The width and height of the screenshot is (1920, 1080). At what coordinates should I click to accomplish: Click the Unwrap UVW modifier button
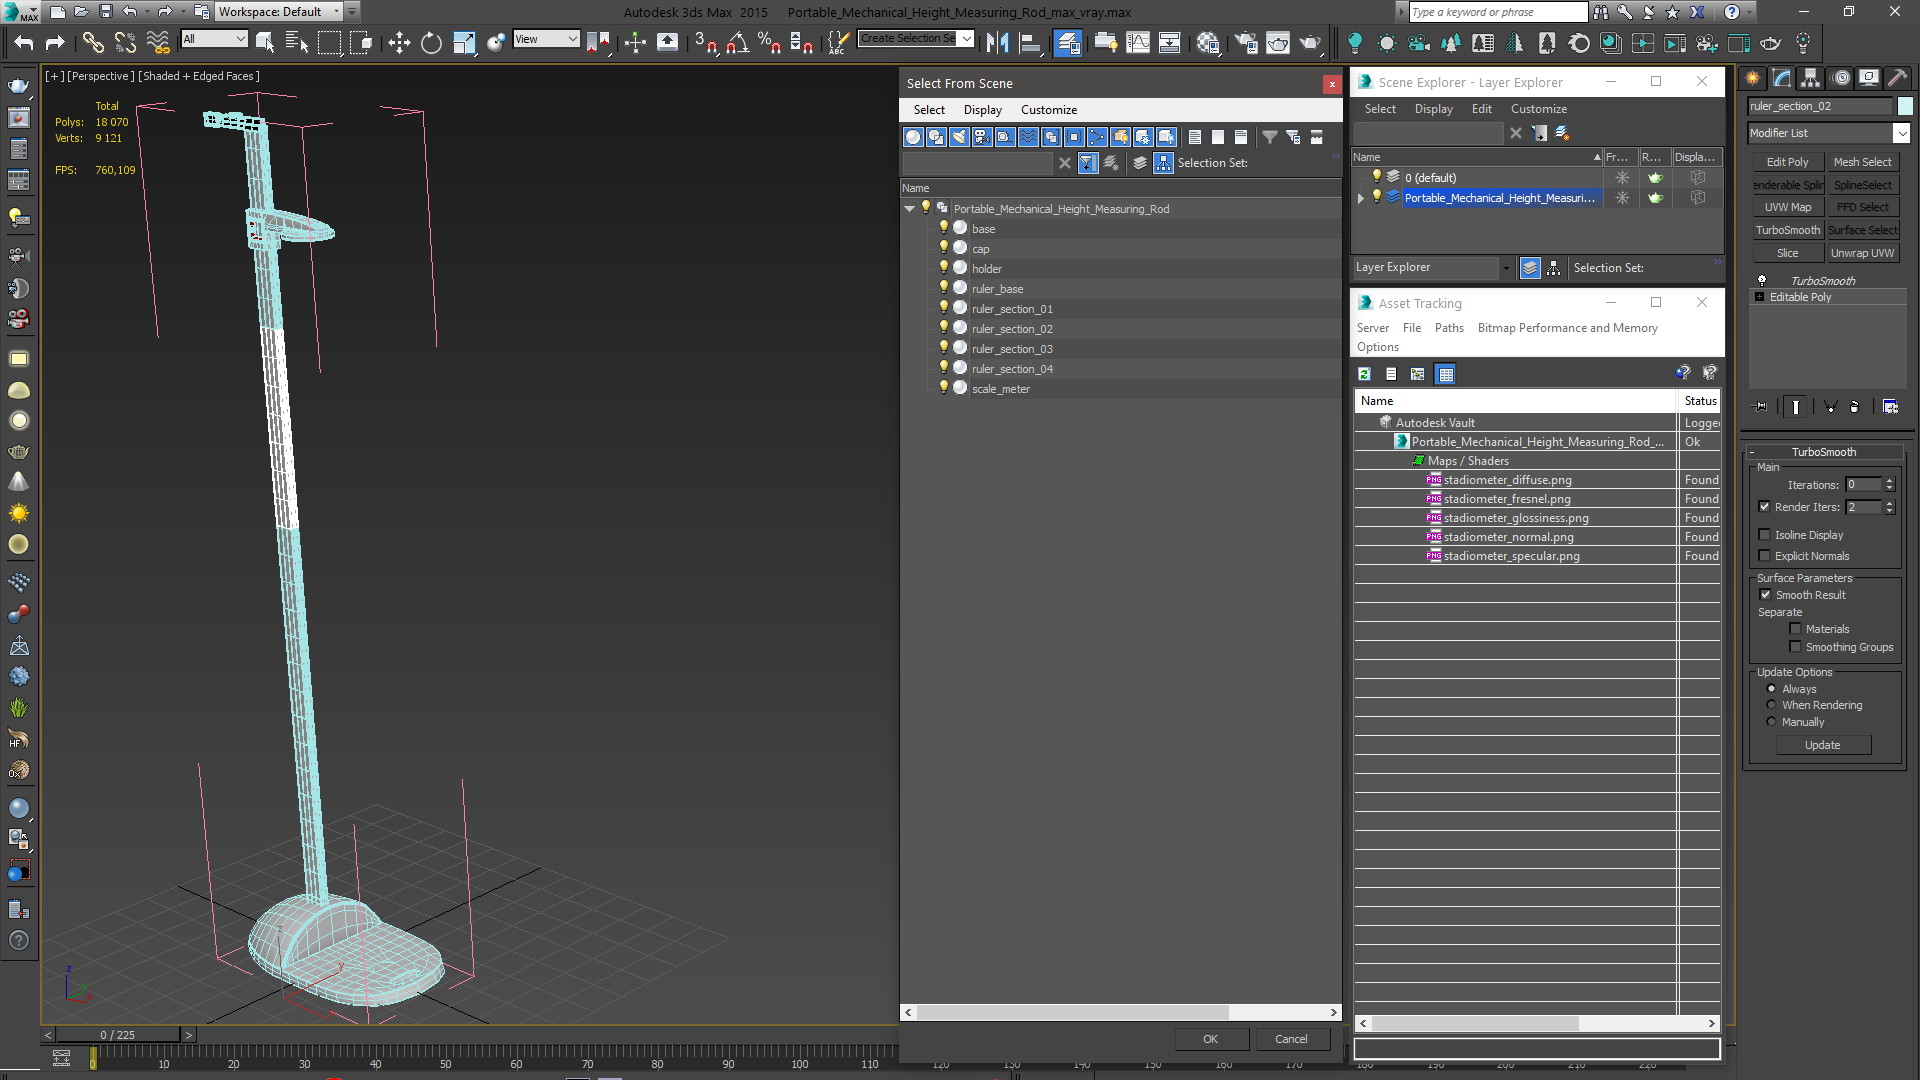tap(1862, 253)
